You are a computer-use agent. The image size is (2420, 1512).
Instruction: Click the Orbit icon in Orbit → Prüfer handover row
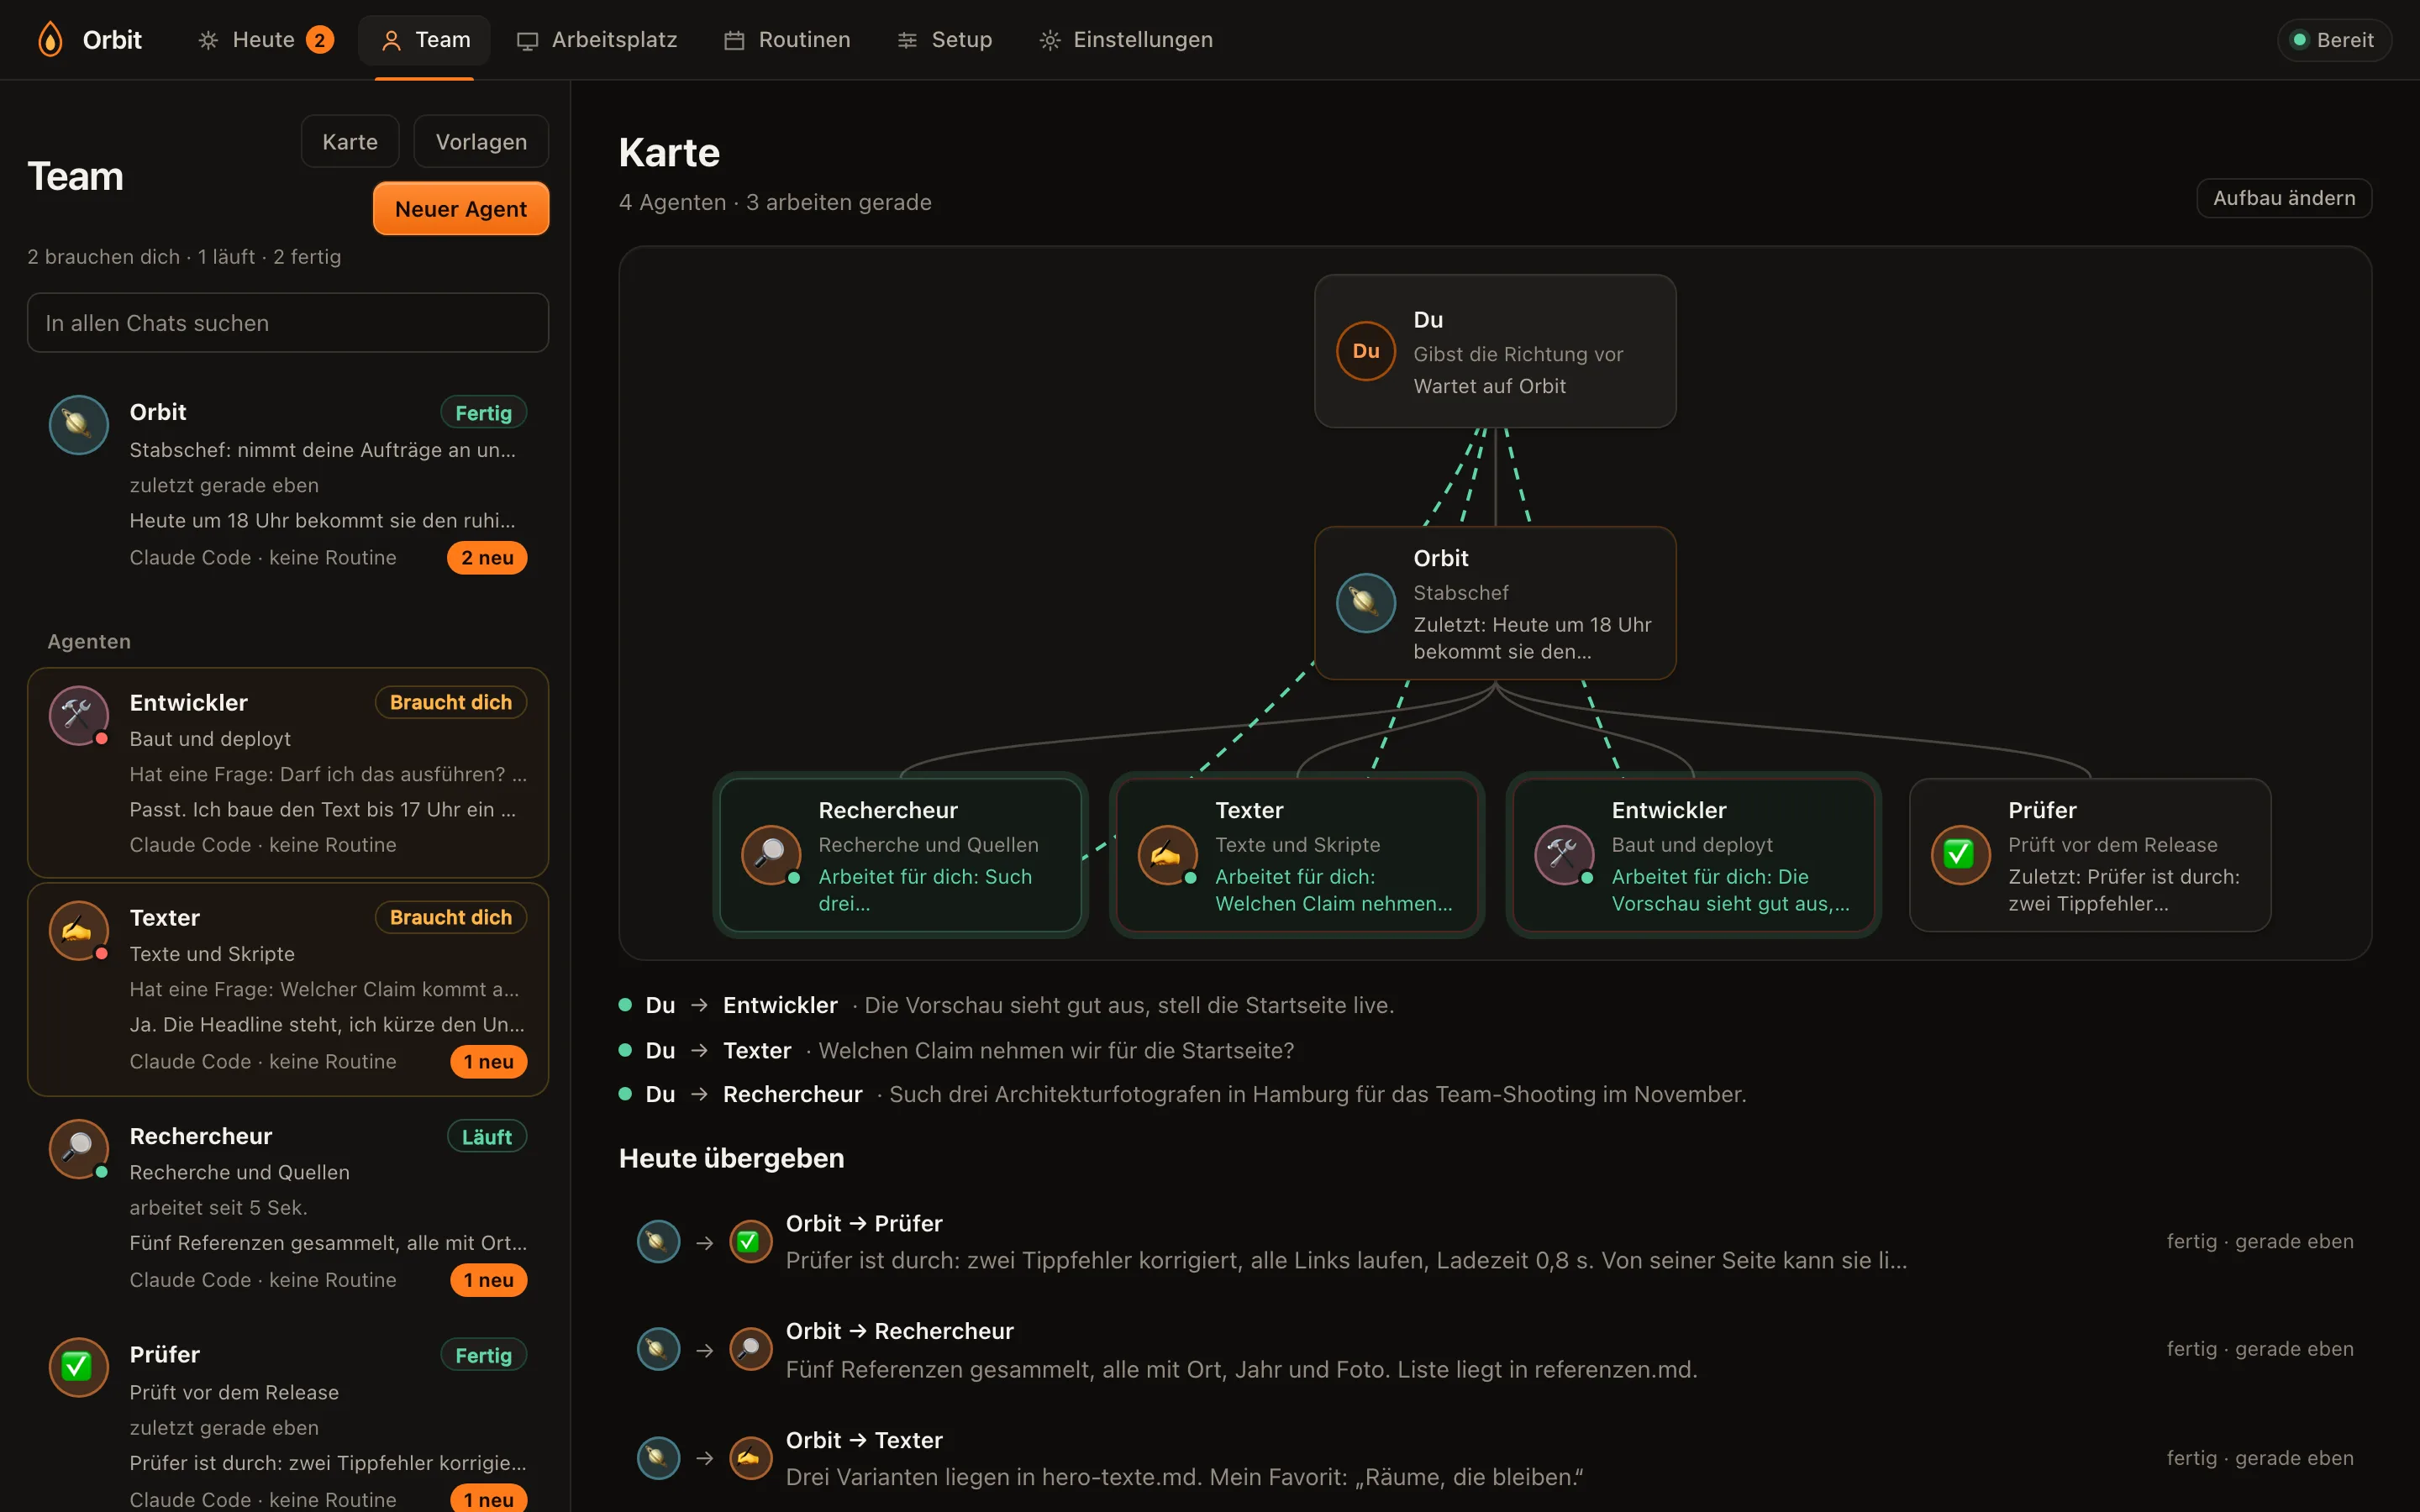[659, 1242]
